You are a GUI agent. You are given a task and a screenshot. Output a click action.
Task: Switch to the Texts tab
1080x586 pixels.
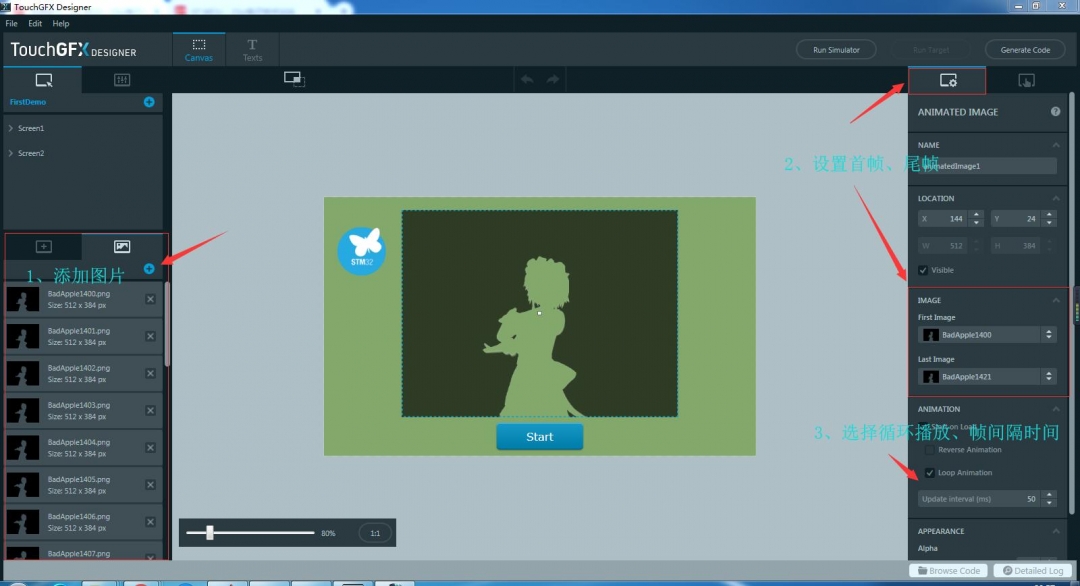point(252,50)
